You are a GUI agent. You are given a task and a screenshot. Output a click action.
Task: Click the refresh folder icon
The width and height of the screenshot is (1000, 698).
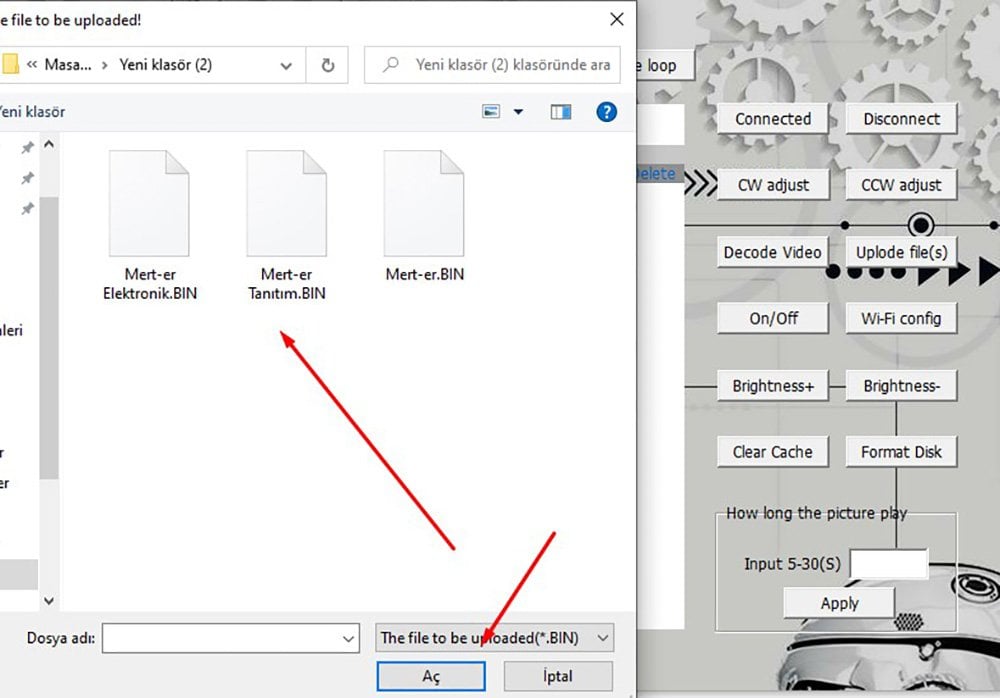tap(327, 65)
